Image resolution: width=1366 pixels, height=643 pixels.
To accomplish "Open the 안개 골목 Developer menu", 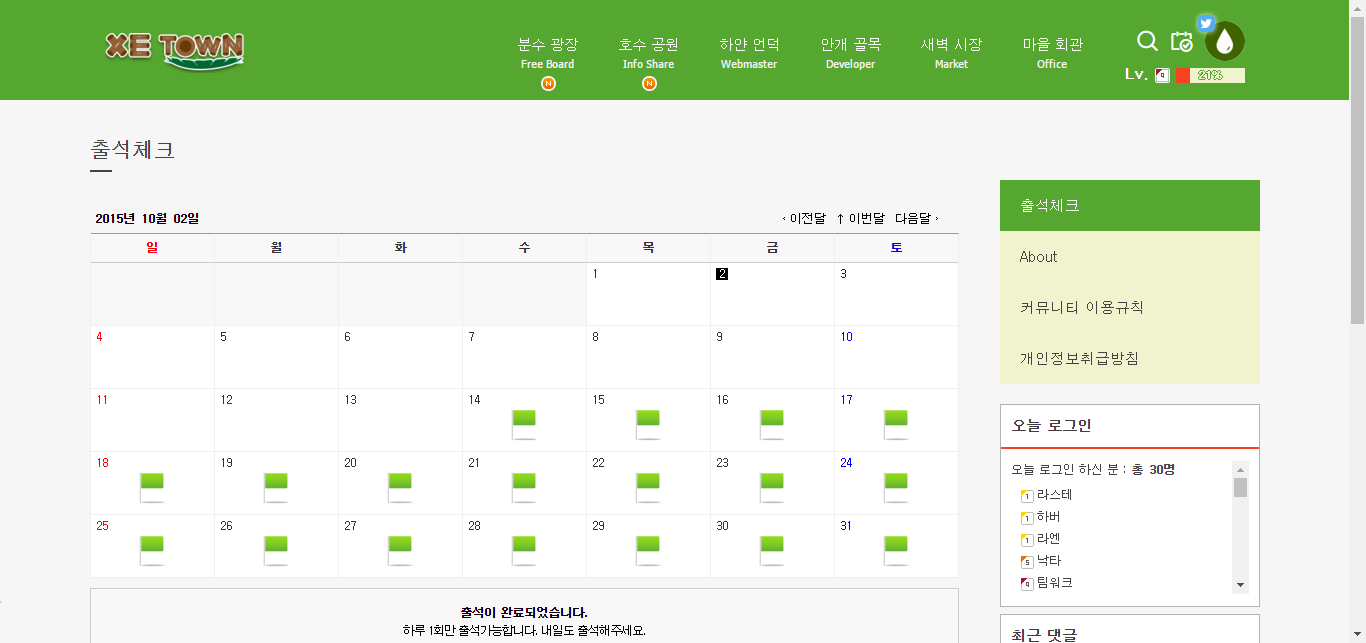I will 851,54.
